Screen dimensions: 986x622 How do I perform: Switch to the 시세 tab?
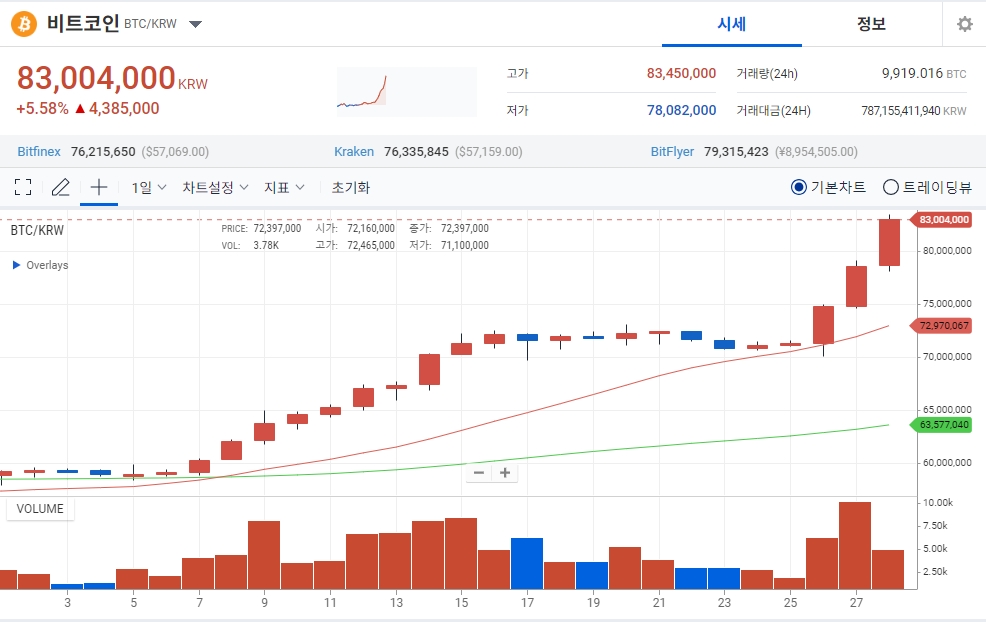click(x=731, y=24)
